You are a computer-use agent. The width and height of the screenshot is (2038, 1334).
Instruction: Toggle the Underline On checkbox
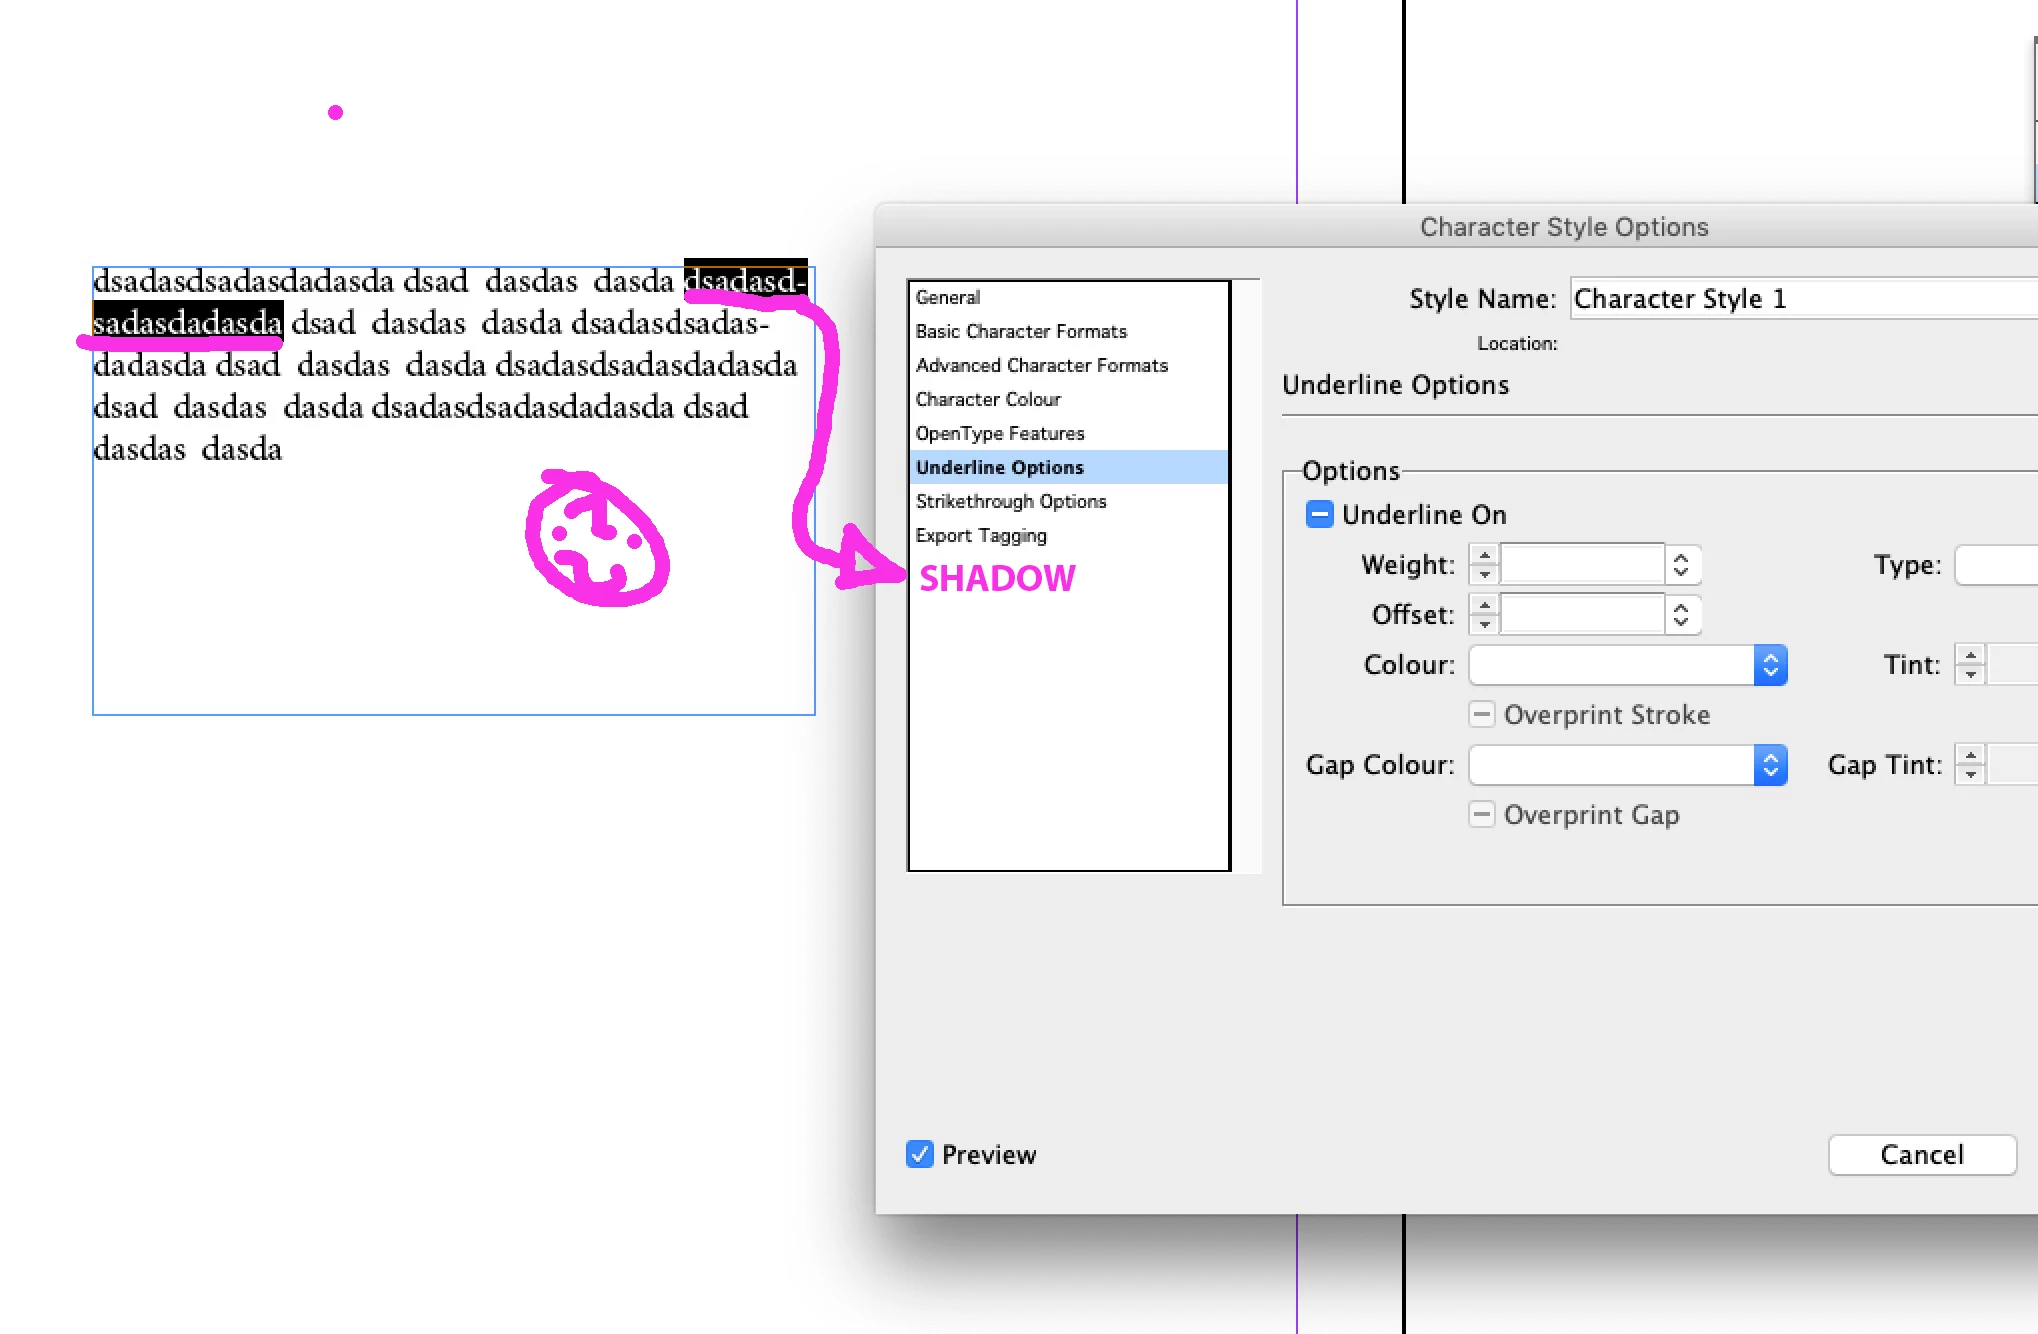point(1319,515)
